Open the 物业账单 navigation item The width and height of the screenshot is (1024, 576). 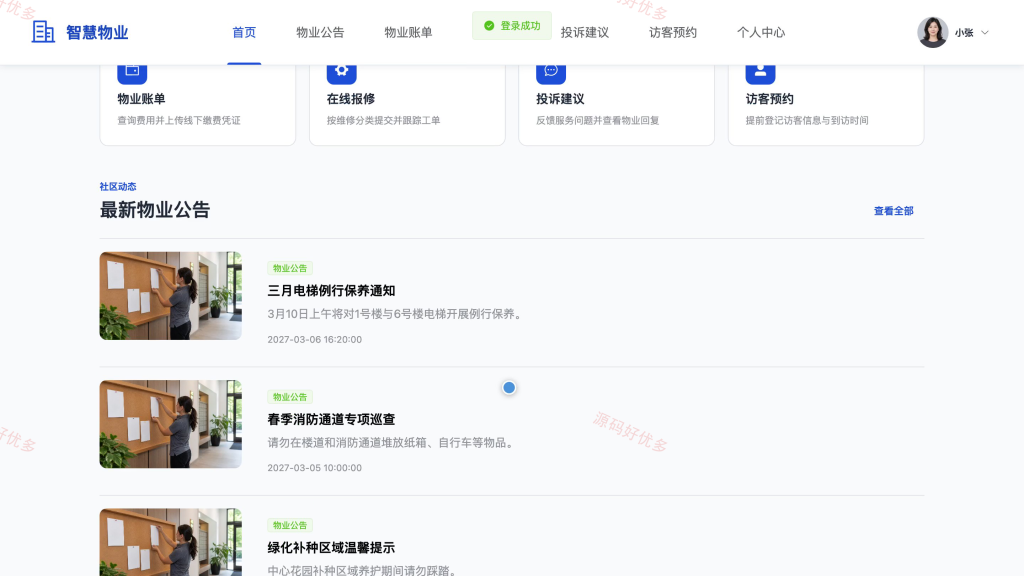(408, 32)
